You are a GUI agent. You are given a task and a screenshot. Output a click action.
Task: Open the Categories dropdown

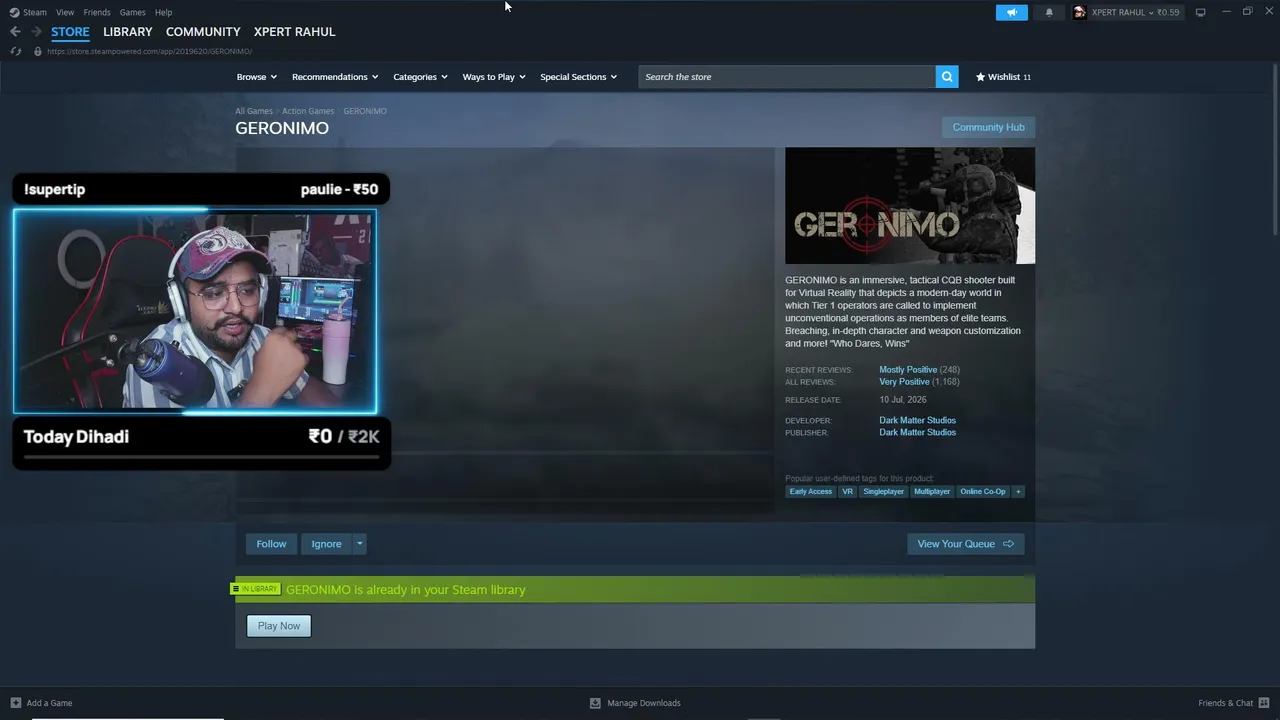click(420, 77)
